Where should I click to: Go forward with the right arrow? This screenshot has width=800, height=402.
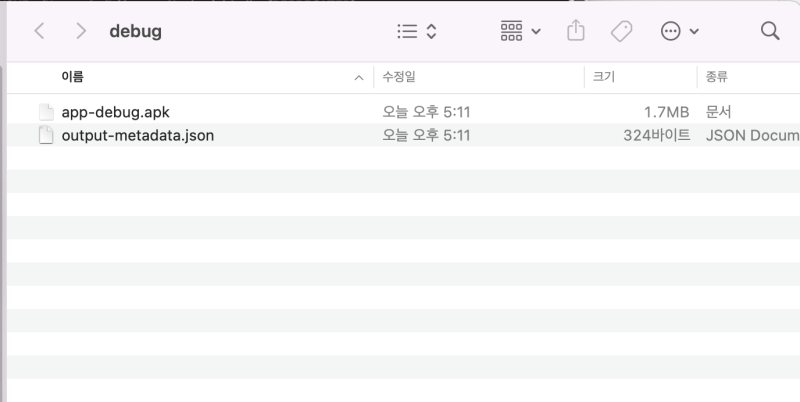click(81, 31)
